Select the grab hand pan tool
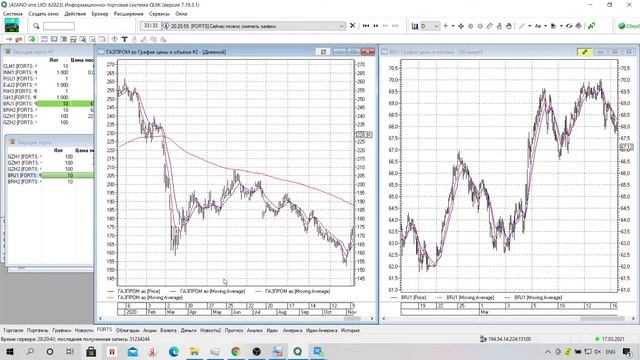The height and width of the screenshot is (360, 640). click(x=509, y=26)
